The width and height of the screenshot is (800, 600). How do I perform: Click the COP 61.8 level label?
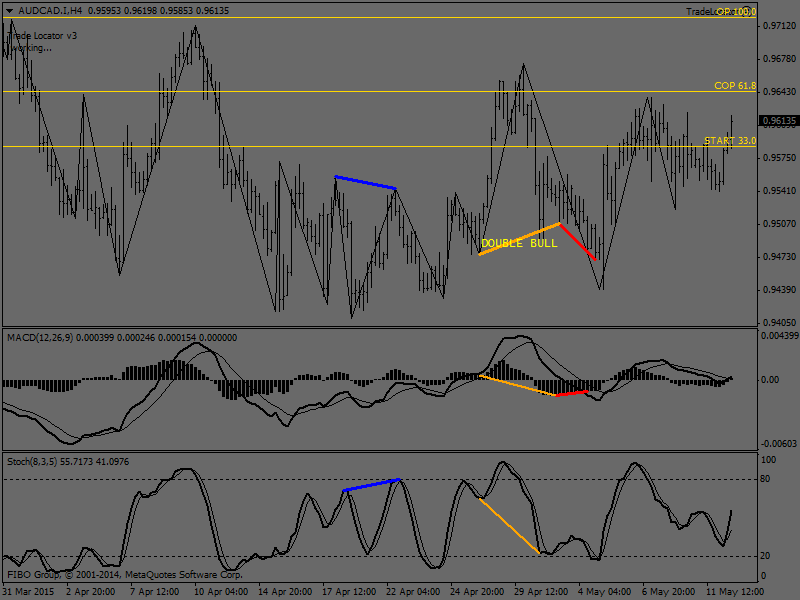[x=735, y=87]
